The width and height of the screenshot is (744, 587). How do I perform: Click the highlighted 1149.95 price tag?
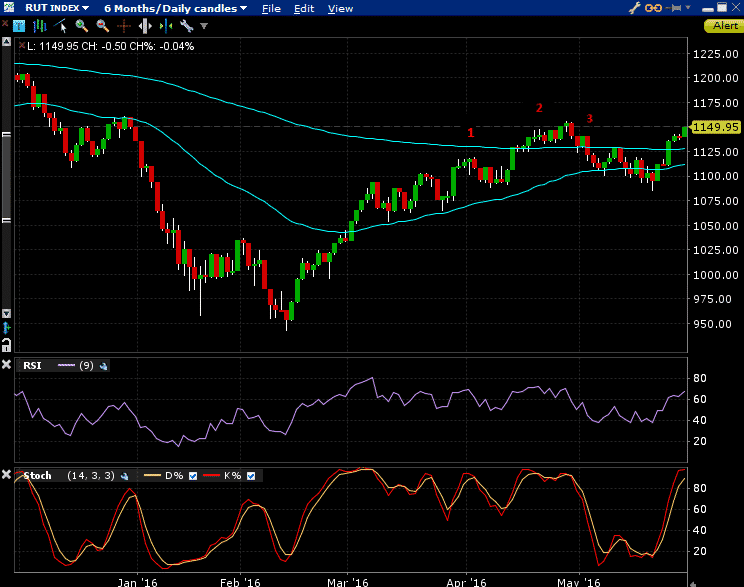pyautogui.click(x=716, y=127)
